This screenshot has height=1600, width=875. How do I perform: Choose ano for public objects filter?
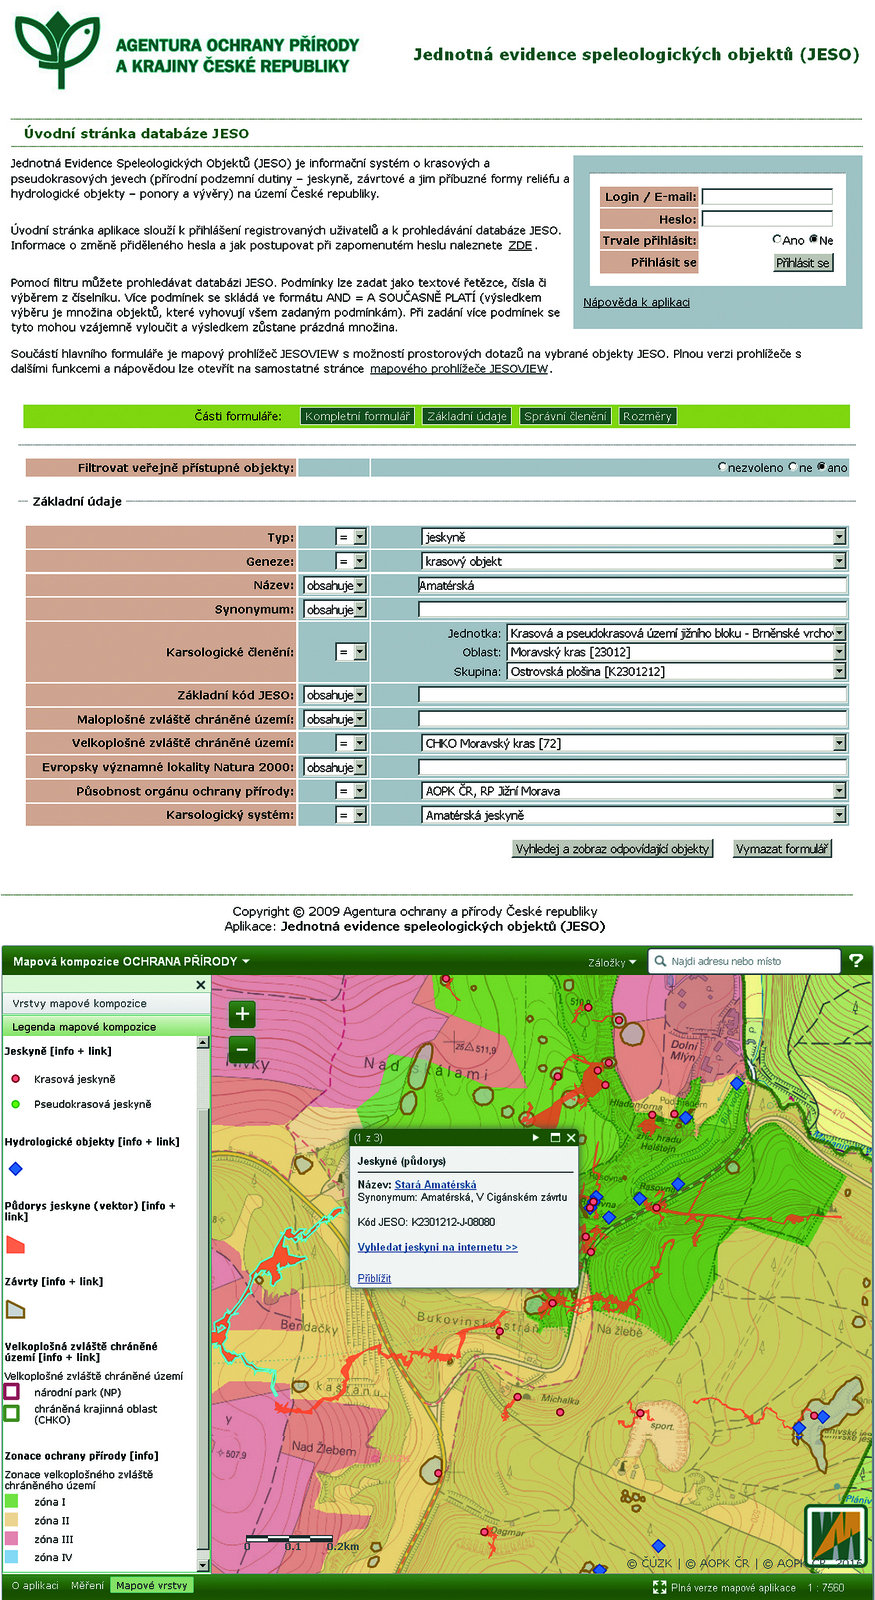pyautogui.click(x=821, y=467)
